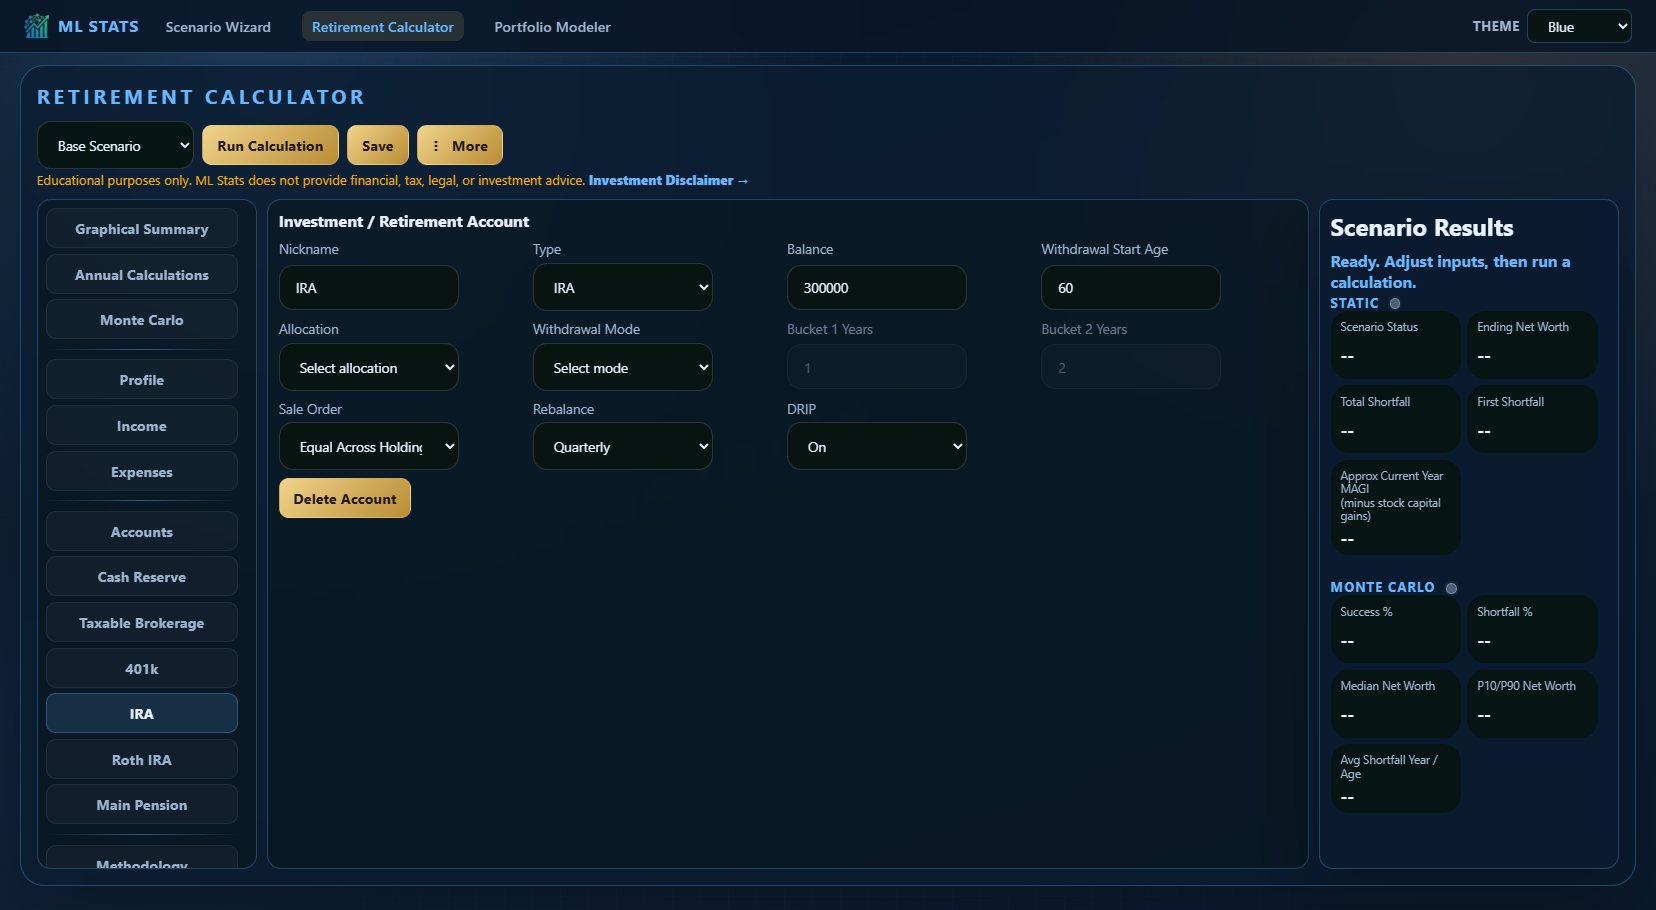Image resolution: width=1656 pixels, height=910 pixels.
Task: Click the Total Shortfall result card
Action: coord(1395,420)
